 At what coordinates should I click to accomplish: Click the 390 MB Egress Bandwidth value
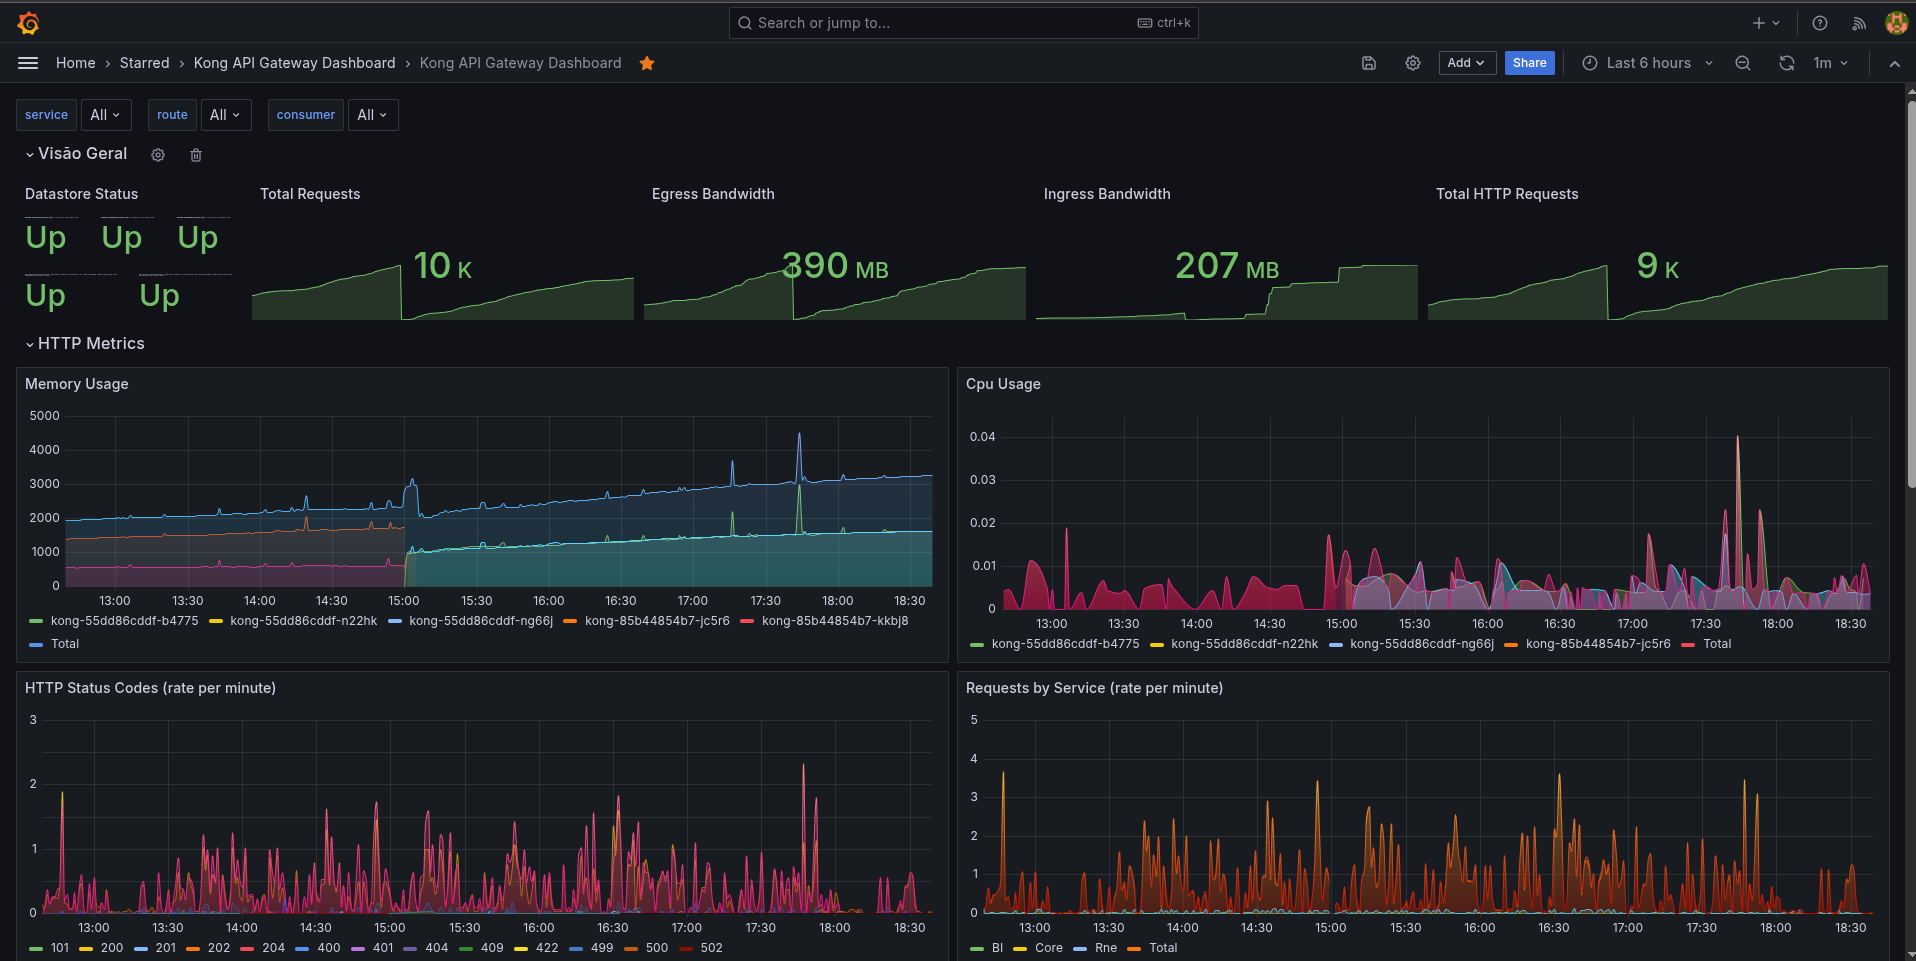pos(835,266)
